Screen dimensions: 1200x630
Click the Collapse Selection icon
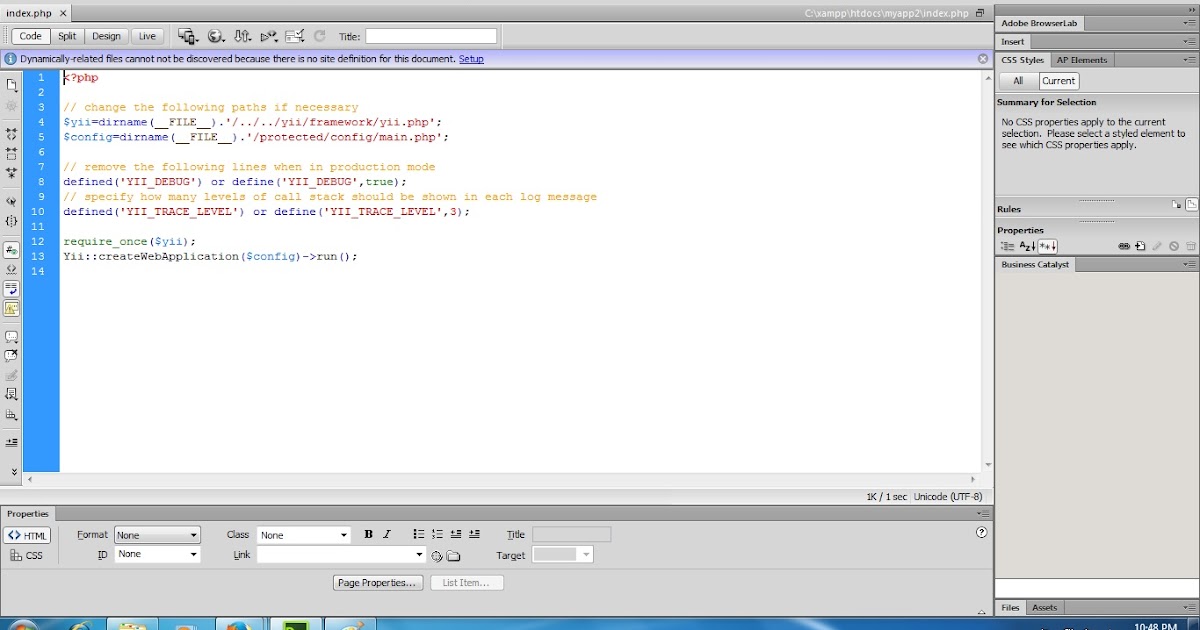(x=12, y=153)
